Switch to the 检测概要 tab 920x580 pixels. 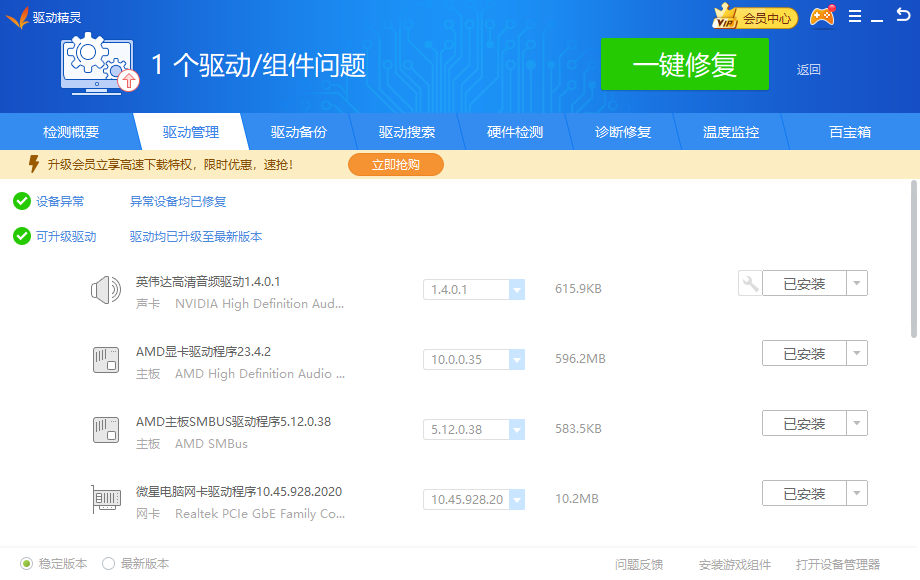(71, 132)
